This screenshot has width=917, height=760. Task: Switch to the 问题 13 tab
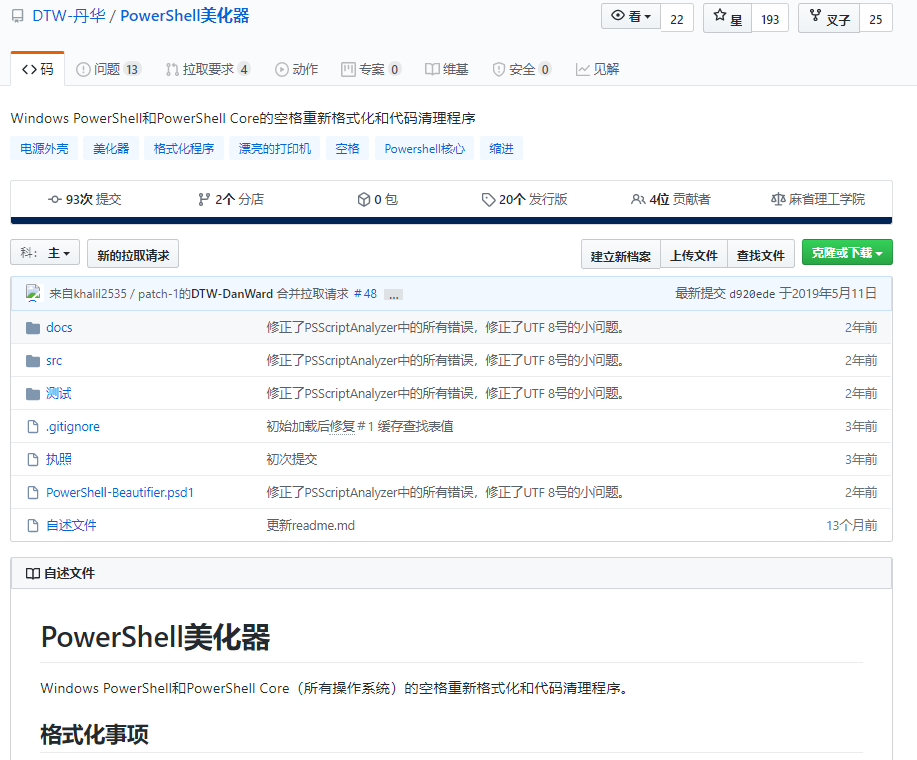(x=108, y=69)
